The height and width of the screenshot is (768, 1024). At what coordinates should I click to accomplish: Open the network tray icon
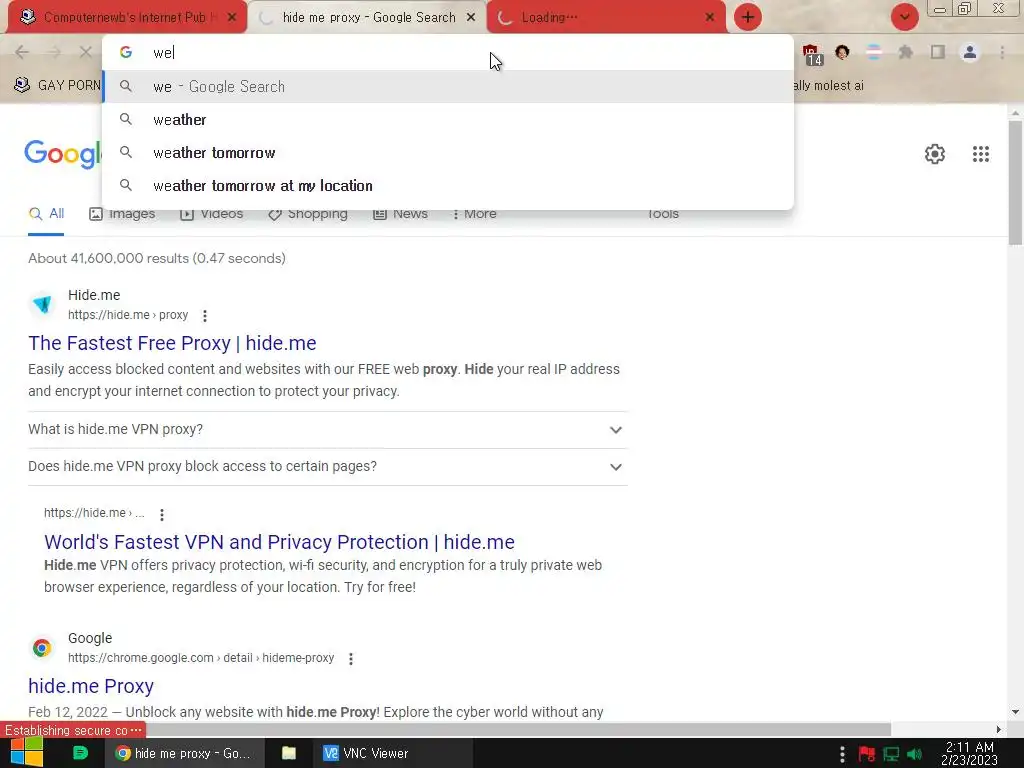[891, 754]
